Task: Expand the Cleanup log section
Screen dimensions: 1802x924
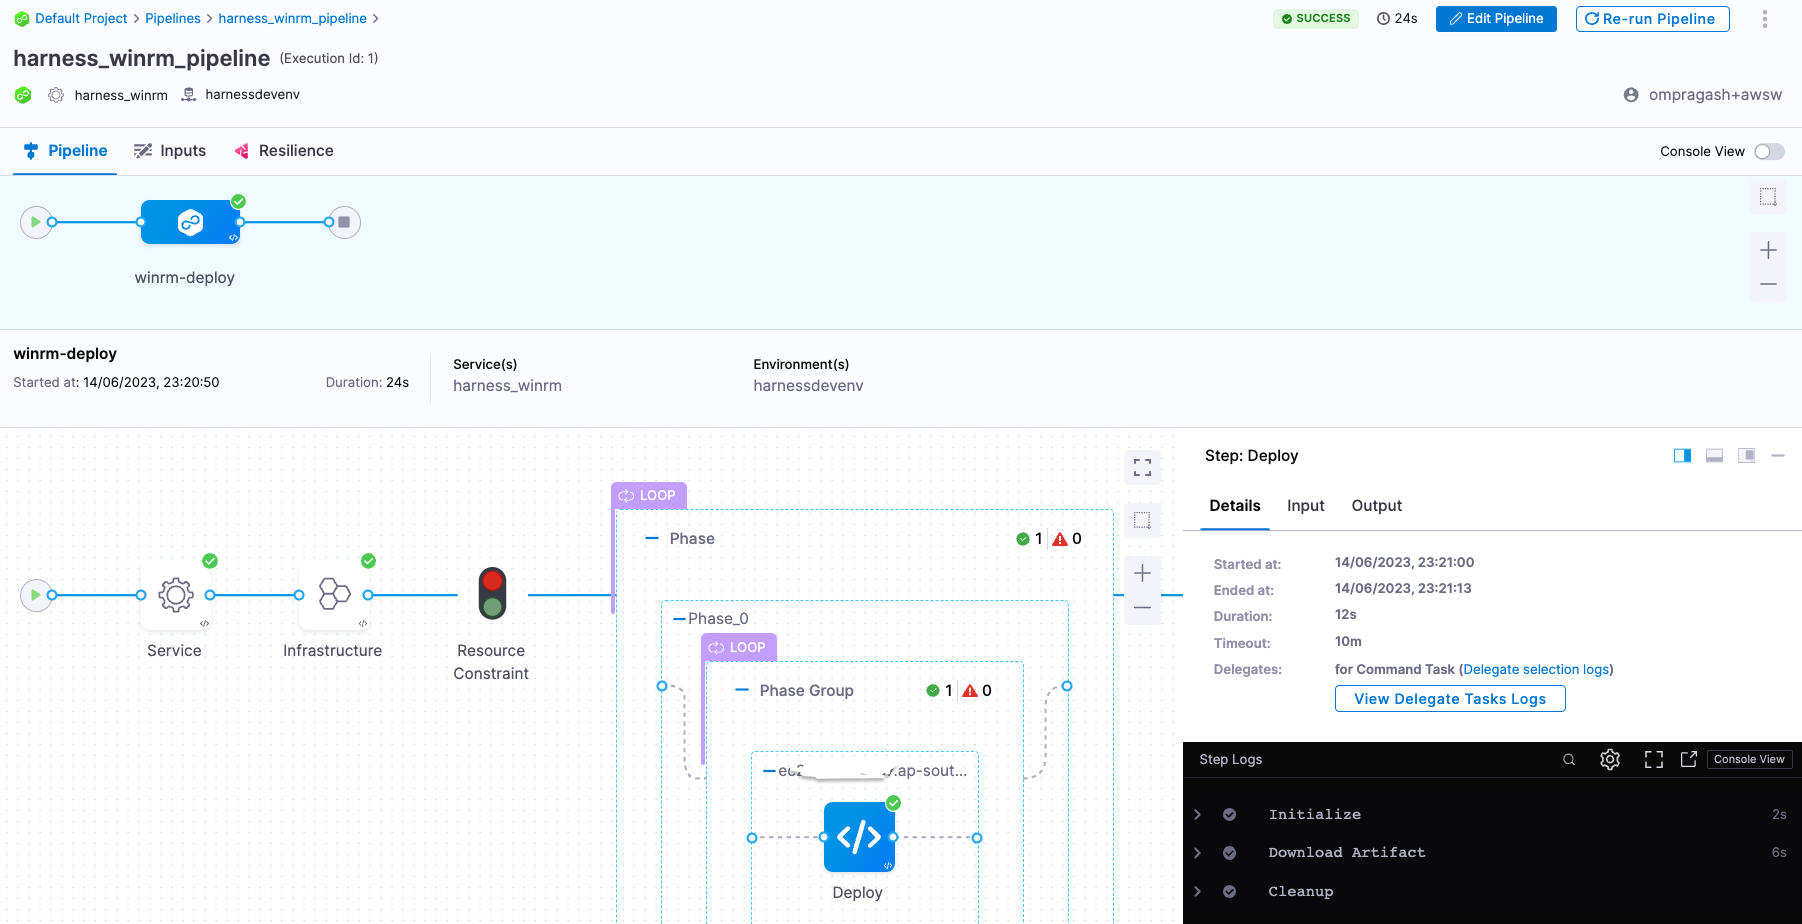Action: click(x=1198, y=892)
